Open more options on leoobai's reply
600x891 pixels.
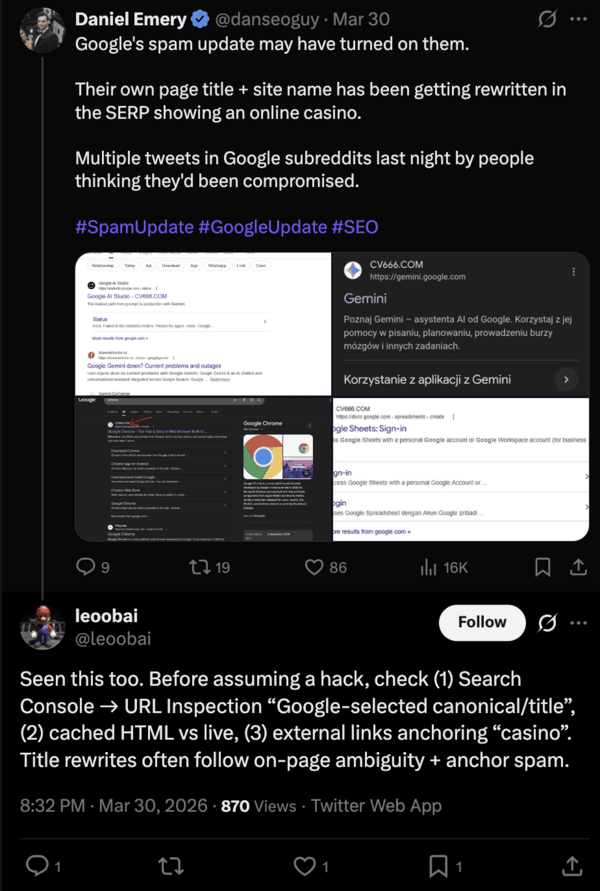click(x=579, y=623)
